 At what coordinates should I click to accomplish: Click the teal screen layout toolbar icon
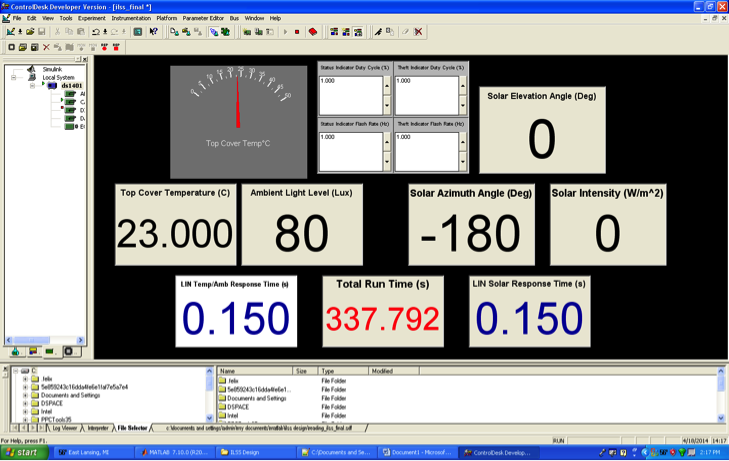coord(138,32)
